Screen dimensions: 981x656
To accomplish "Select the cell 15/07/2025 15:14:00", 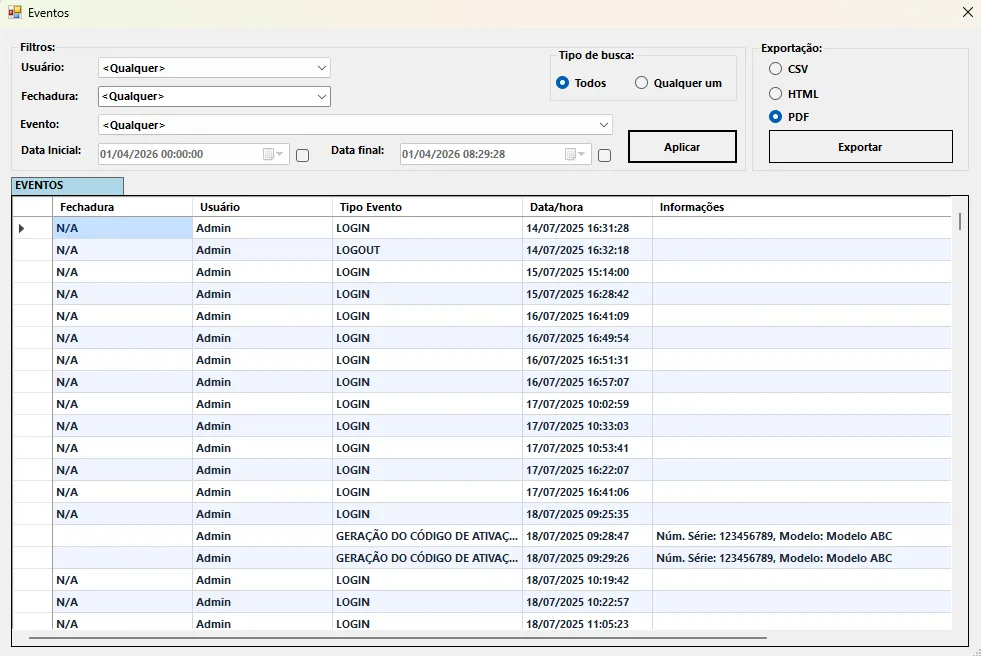I will click(587, 272).
